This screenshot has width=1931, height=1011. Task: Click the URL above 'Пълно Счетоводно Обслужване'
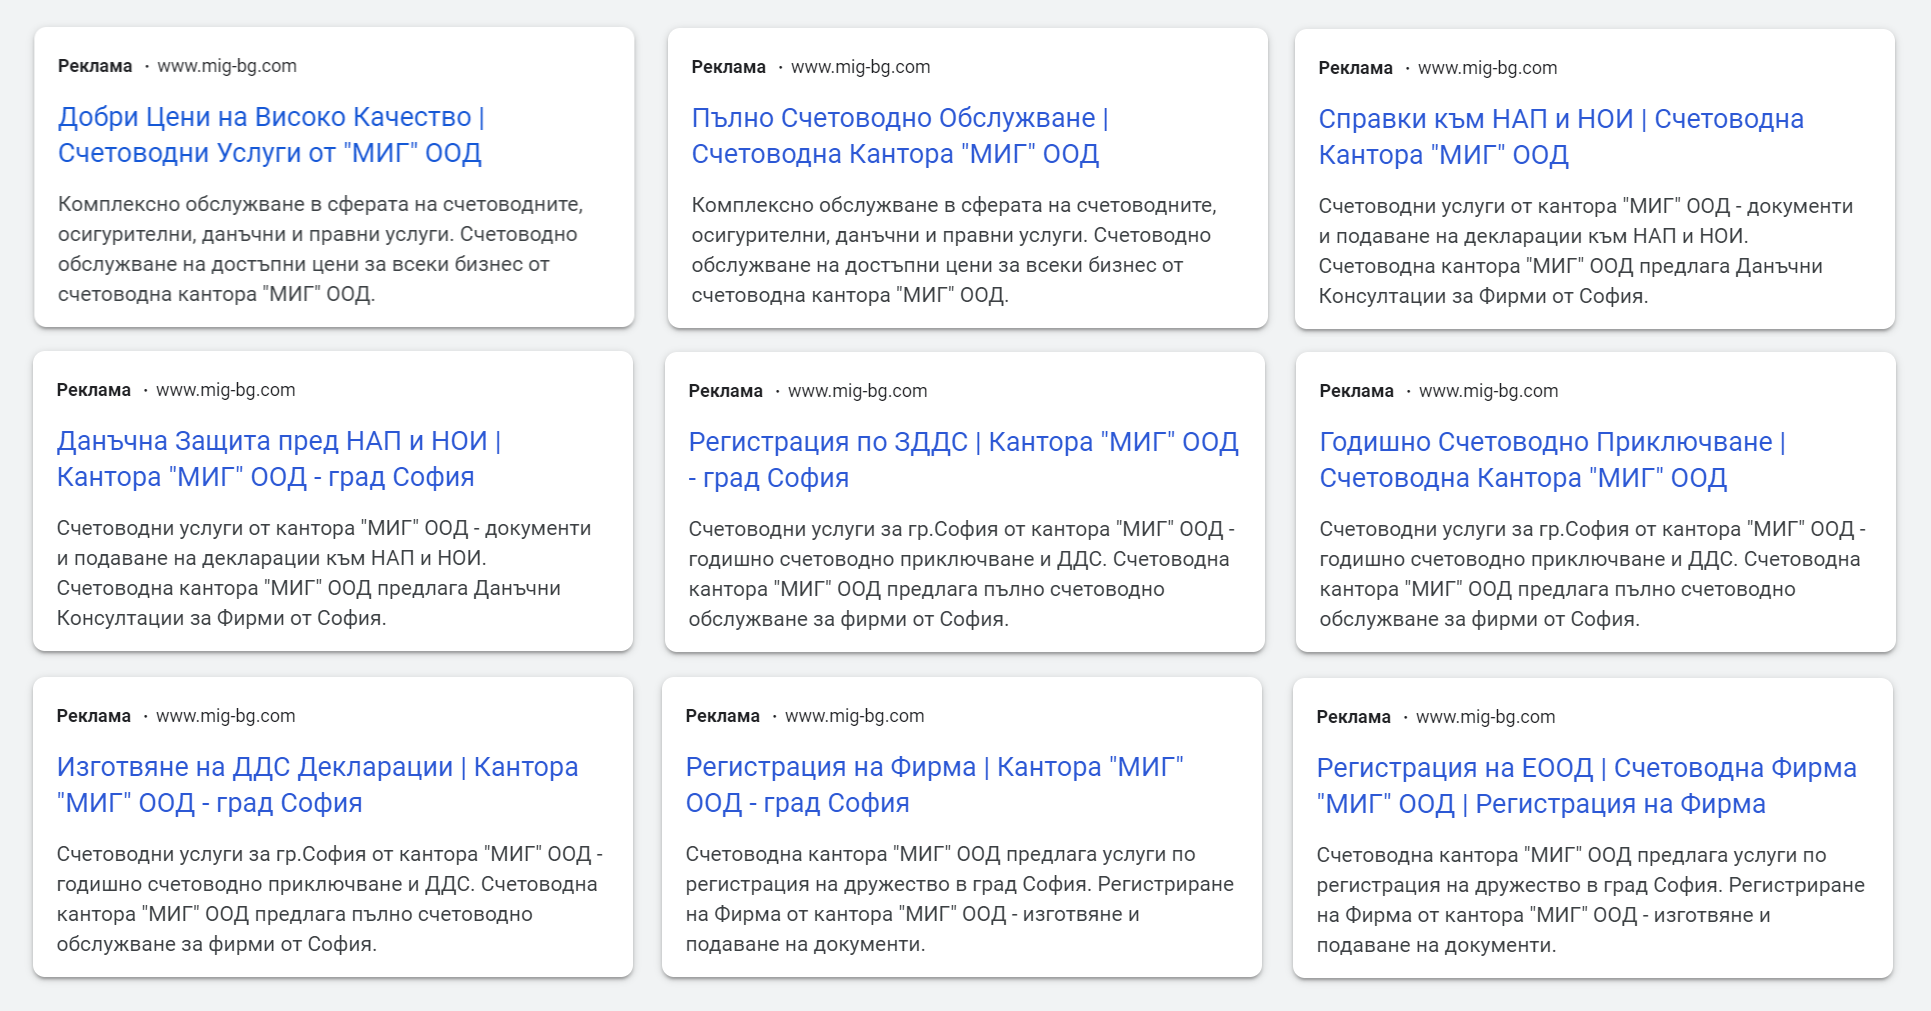click(860, 67)
